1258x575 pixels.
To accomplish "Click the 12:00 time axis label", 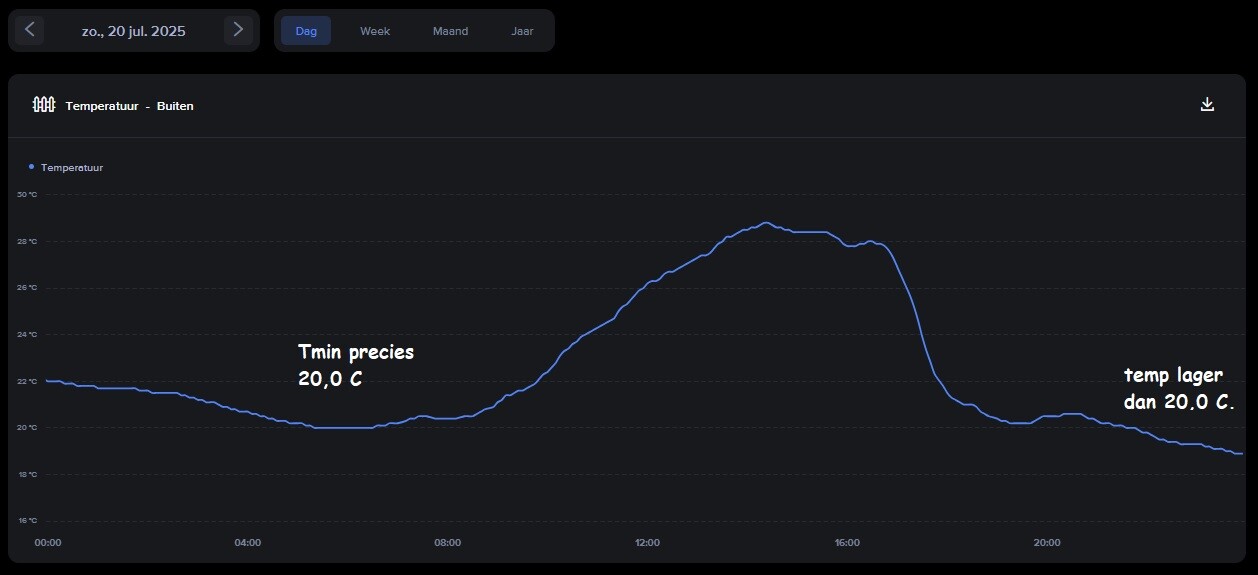I will coord(647,543).
